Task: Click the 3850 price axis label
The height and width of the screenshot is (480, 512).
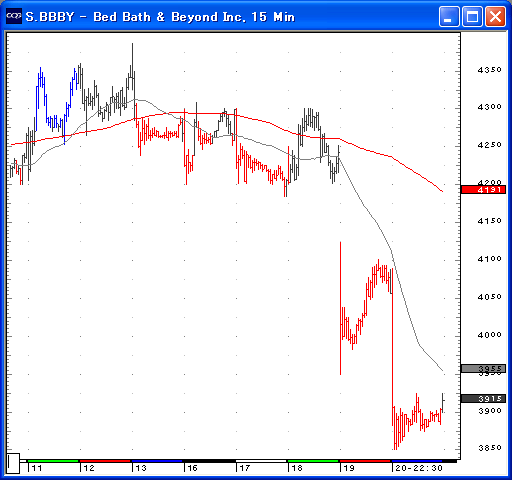Action: click(x=490, y=448)
